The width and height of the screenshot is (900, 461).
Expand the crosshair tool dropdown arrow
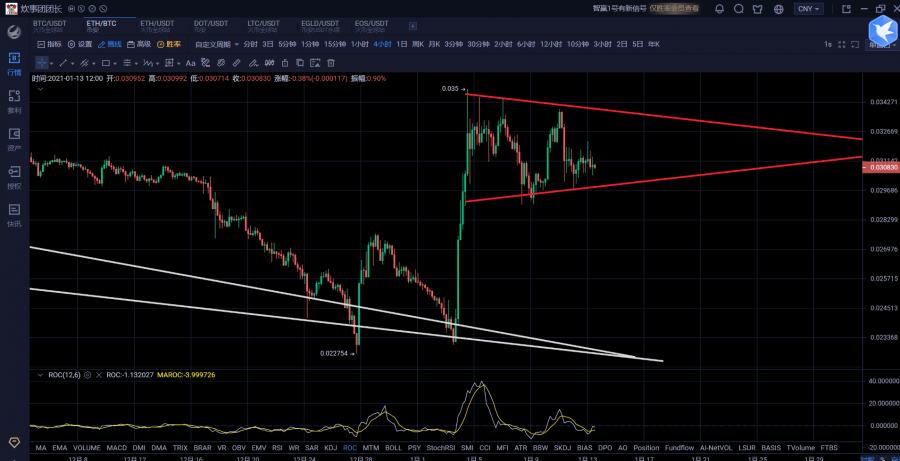tap(52, 63)
